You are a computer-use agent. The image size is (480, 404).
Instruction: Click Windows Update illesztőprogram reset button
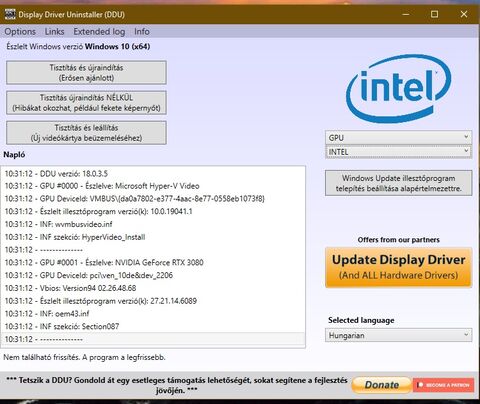click(x=399, y=183)
